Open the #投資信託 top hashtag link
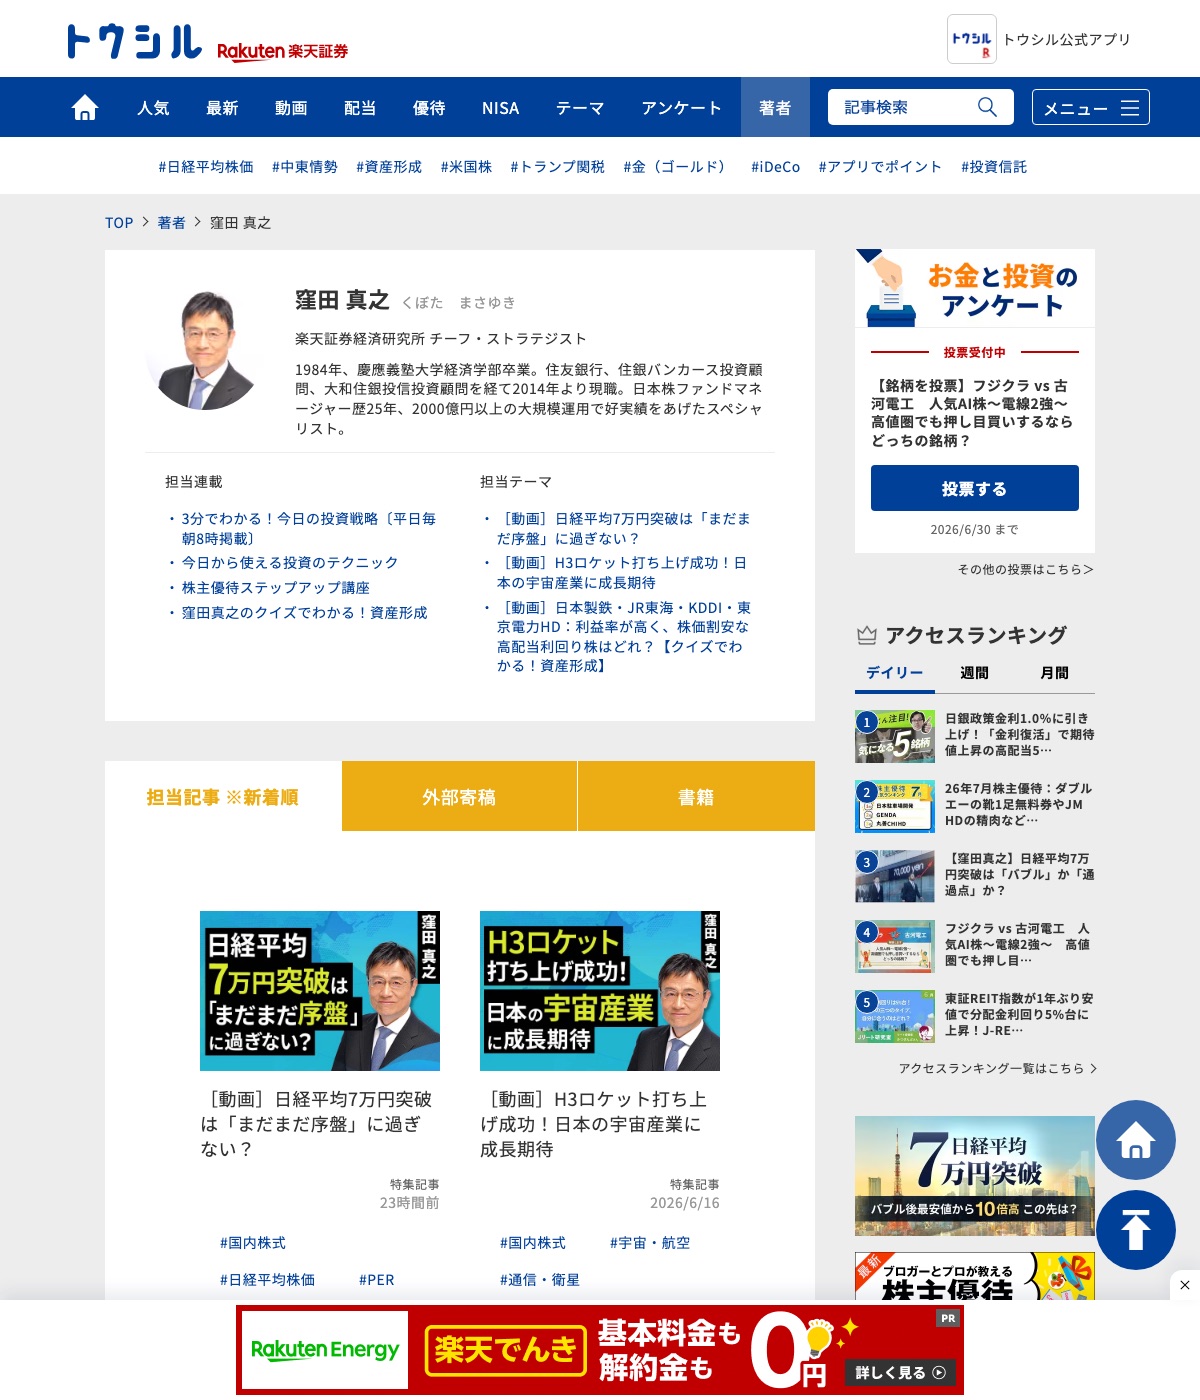This screenshot has width=1200, height=1400. [994, 167]
